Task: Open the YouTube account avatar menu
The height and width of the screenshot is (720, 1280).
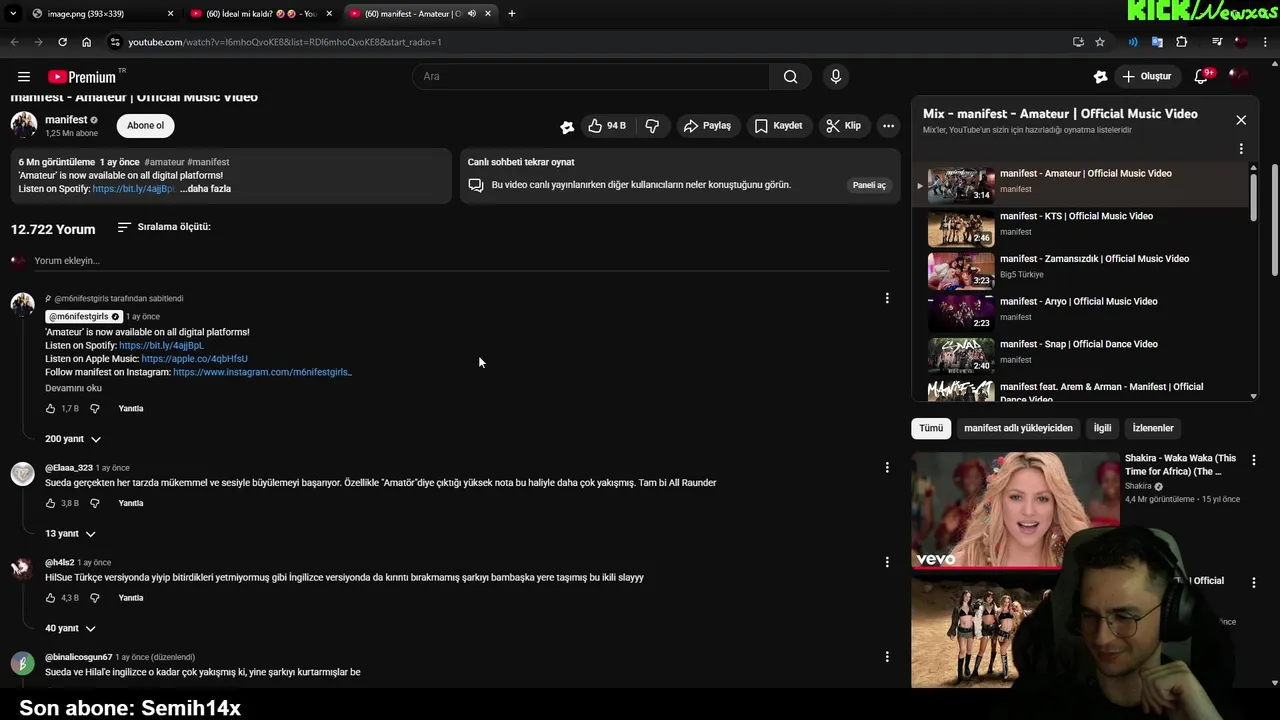Action: coord(1240,77)
